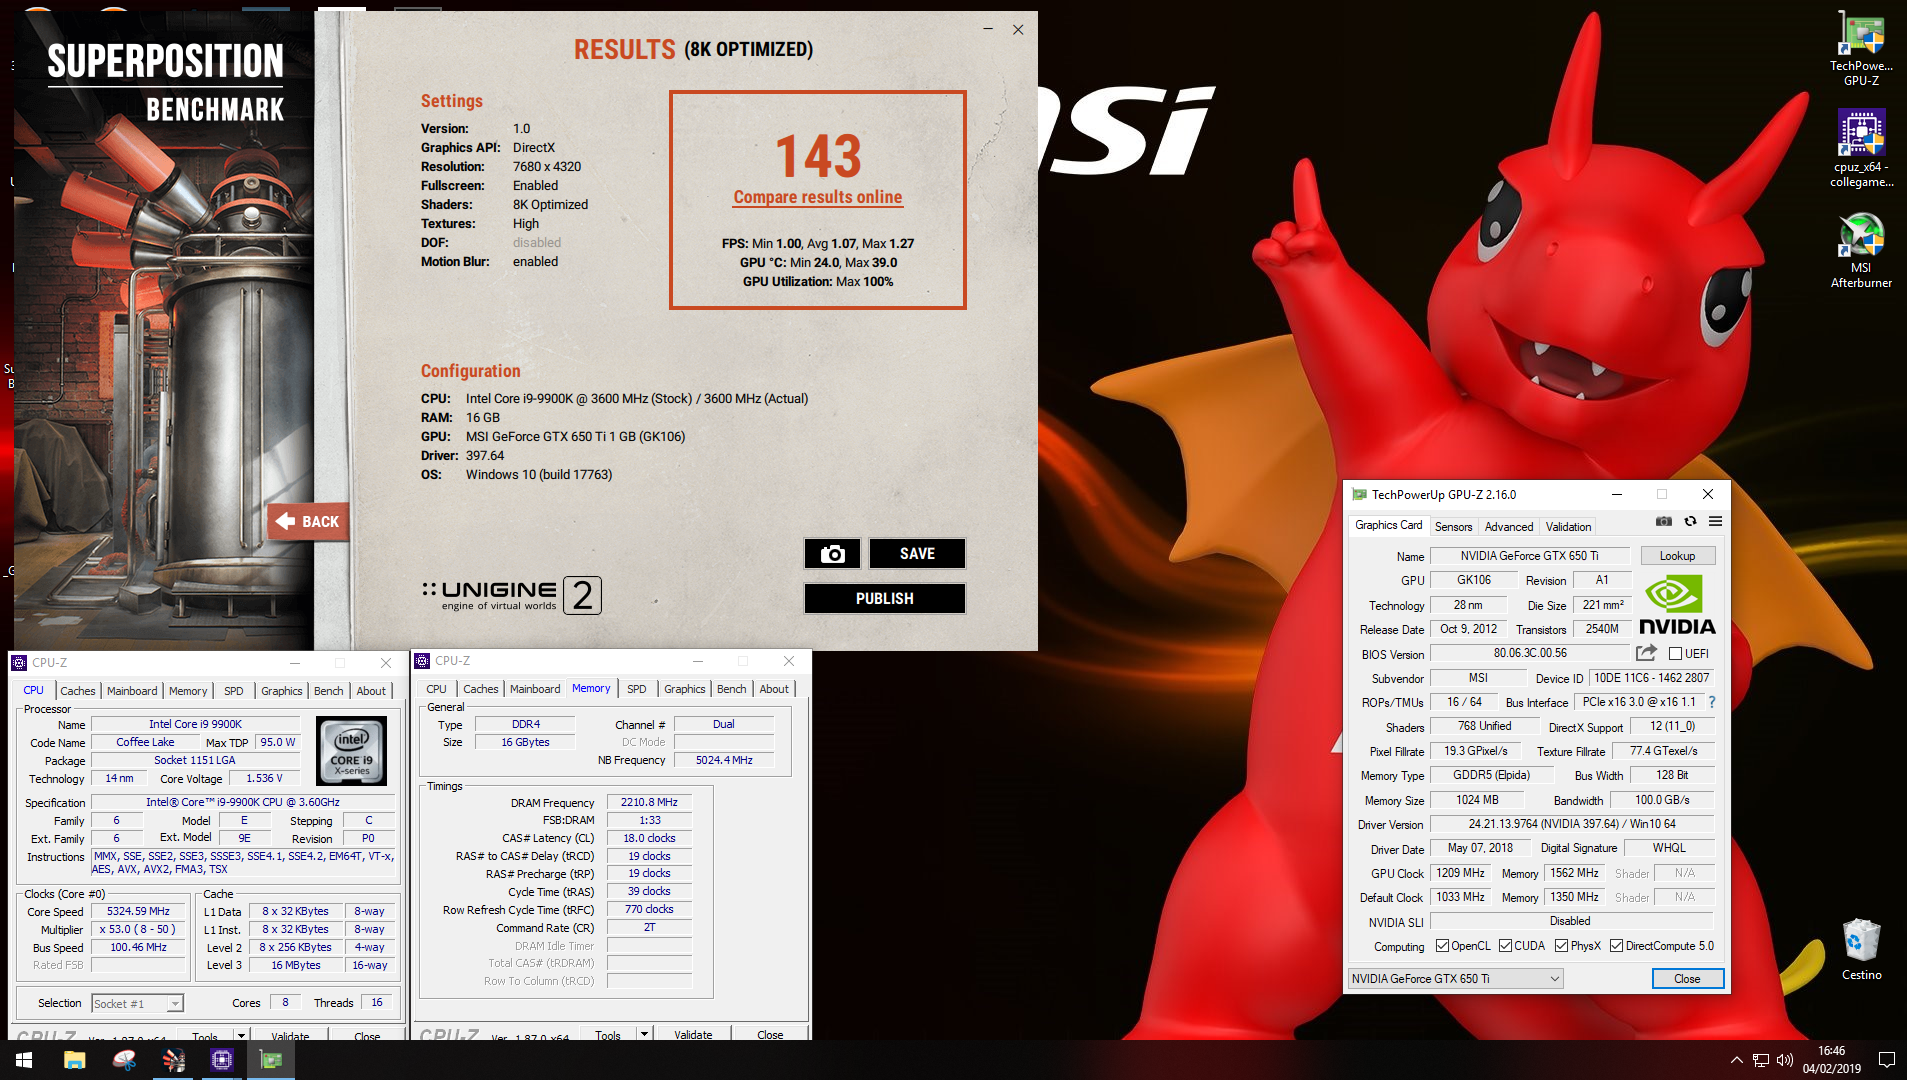Click the Intel Core i9 logo in CPU-Z

pos(351,750)
